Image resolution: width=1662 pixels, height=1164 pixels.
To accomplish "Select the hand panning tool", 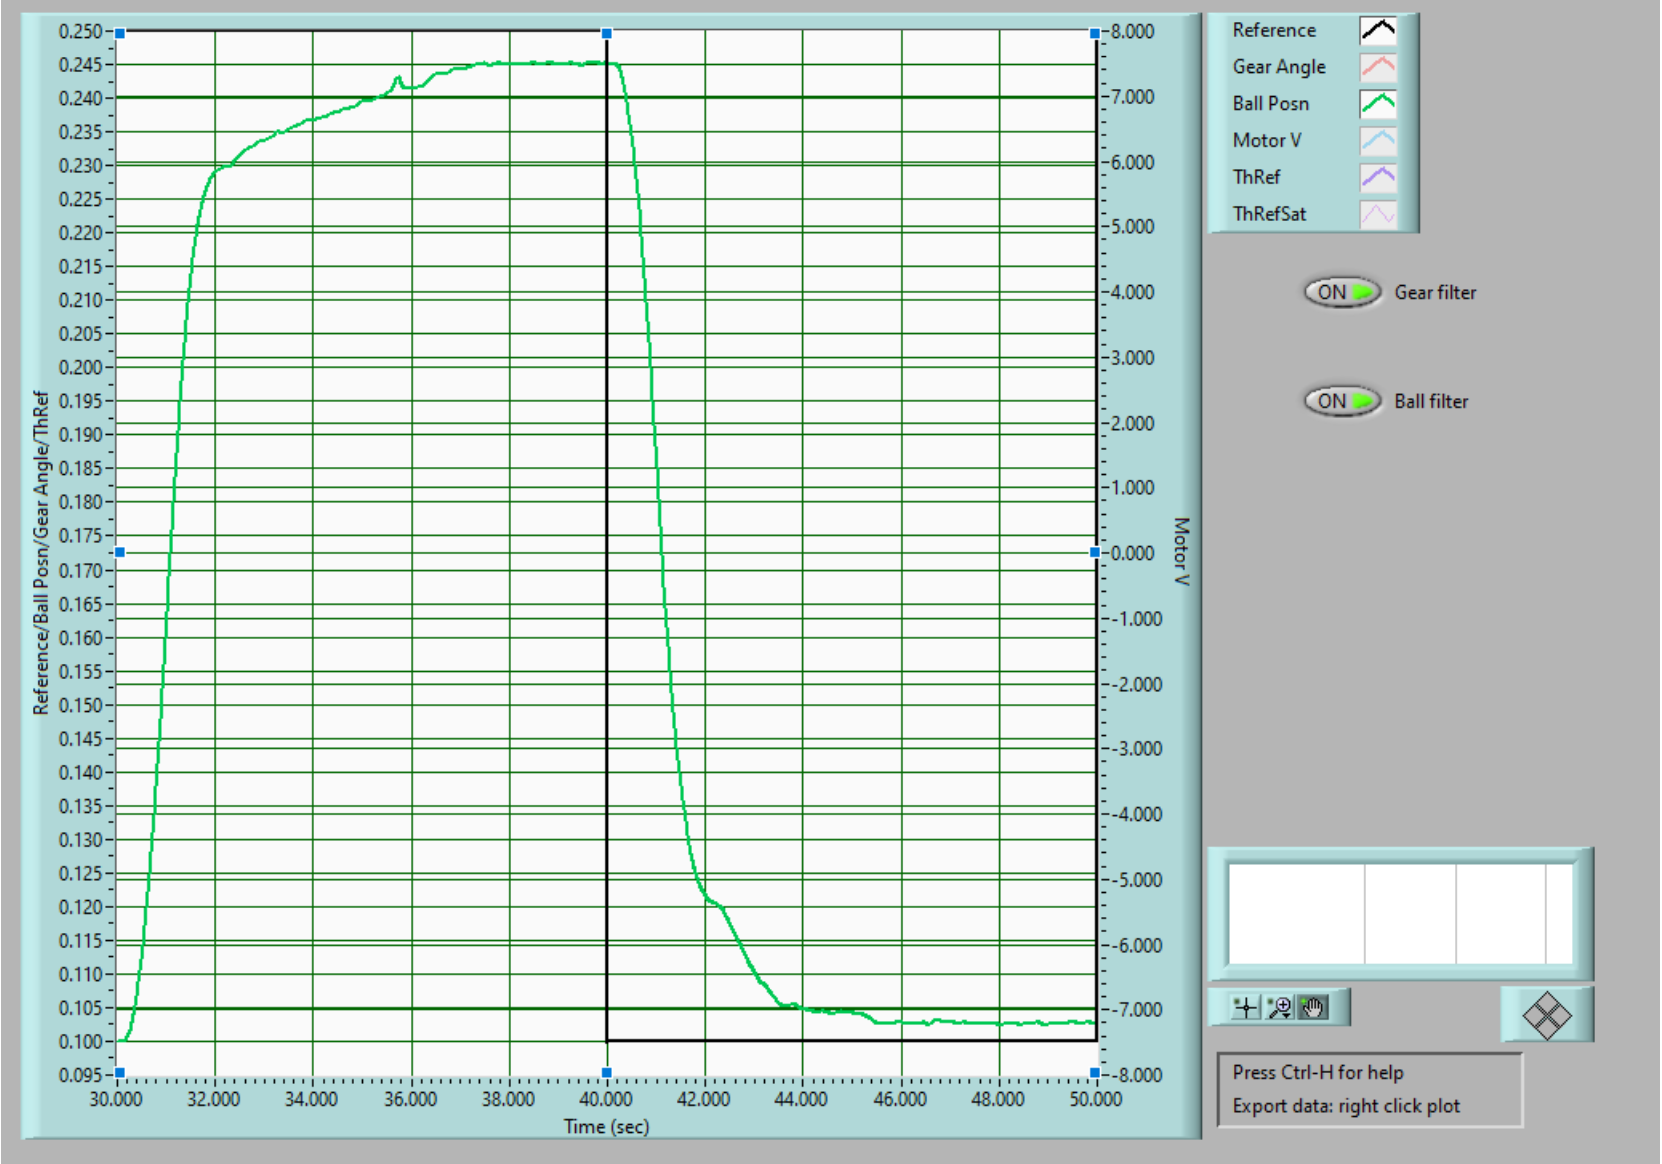I will [x=1313, y=1008].
